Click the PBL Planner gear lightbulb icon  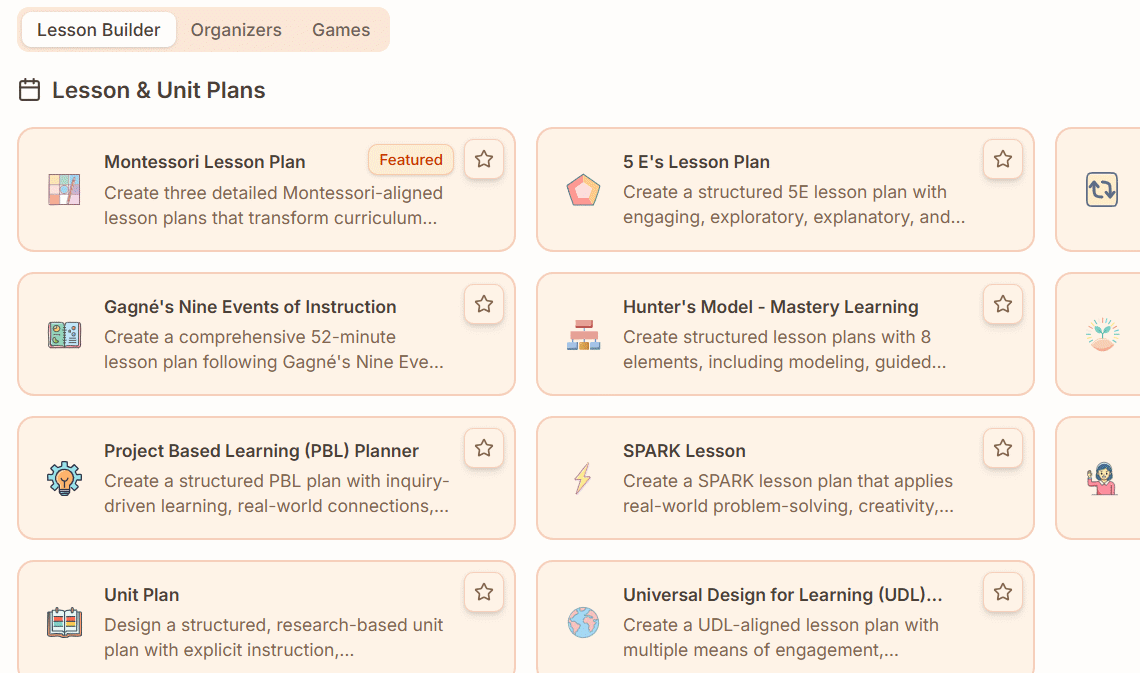(64, 479)
